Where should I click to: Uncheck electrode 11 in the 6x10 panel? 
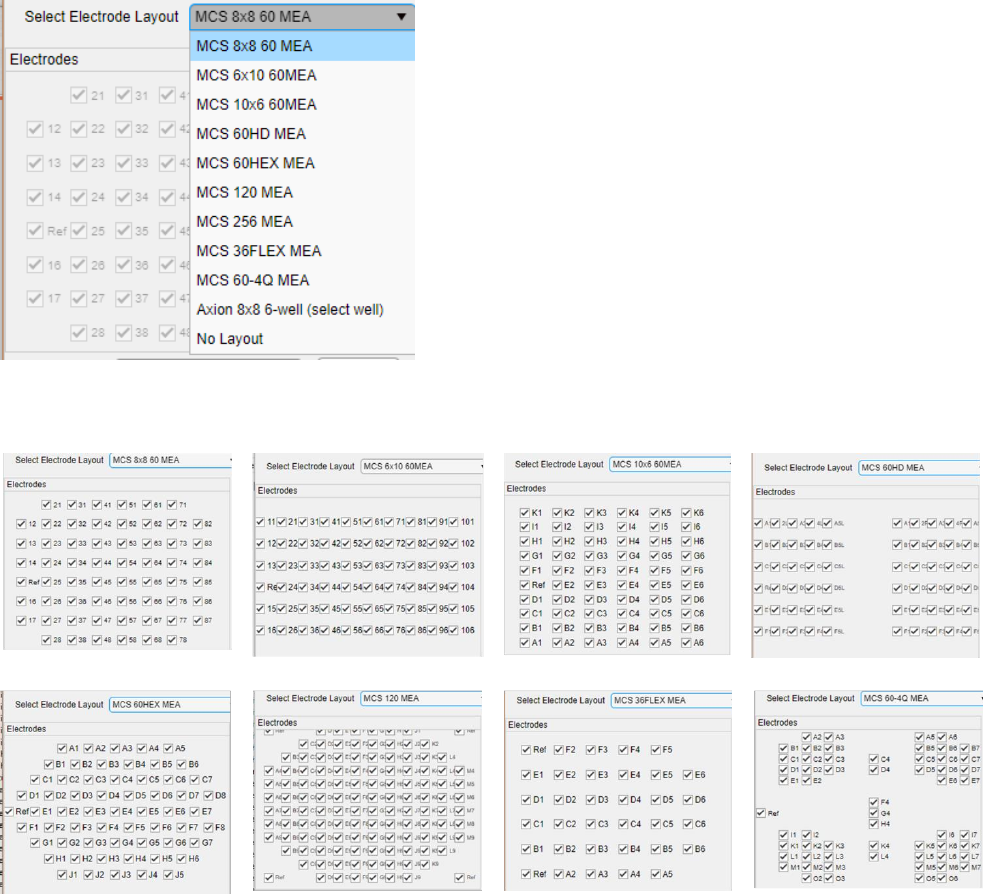click(260, 522)
